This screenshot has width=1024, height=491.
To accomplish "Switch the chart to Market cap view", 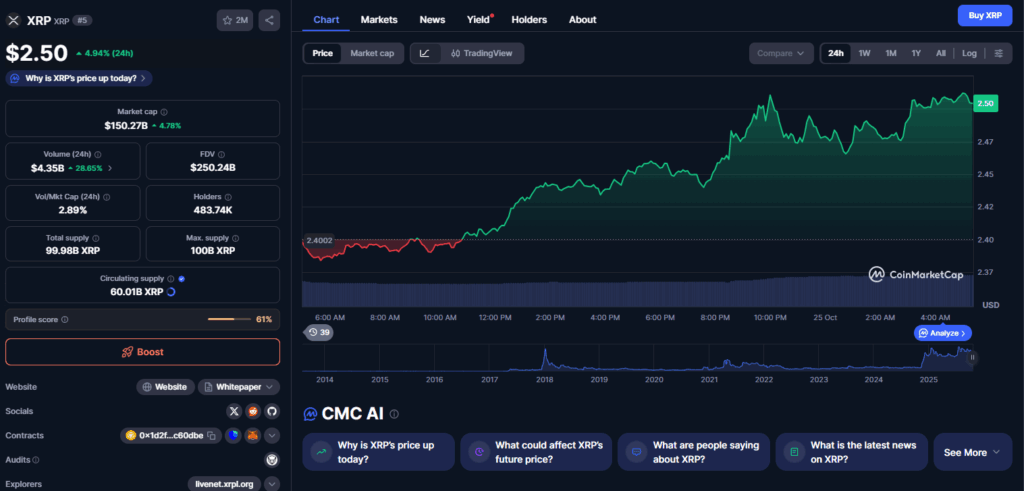I will 371,53.
